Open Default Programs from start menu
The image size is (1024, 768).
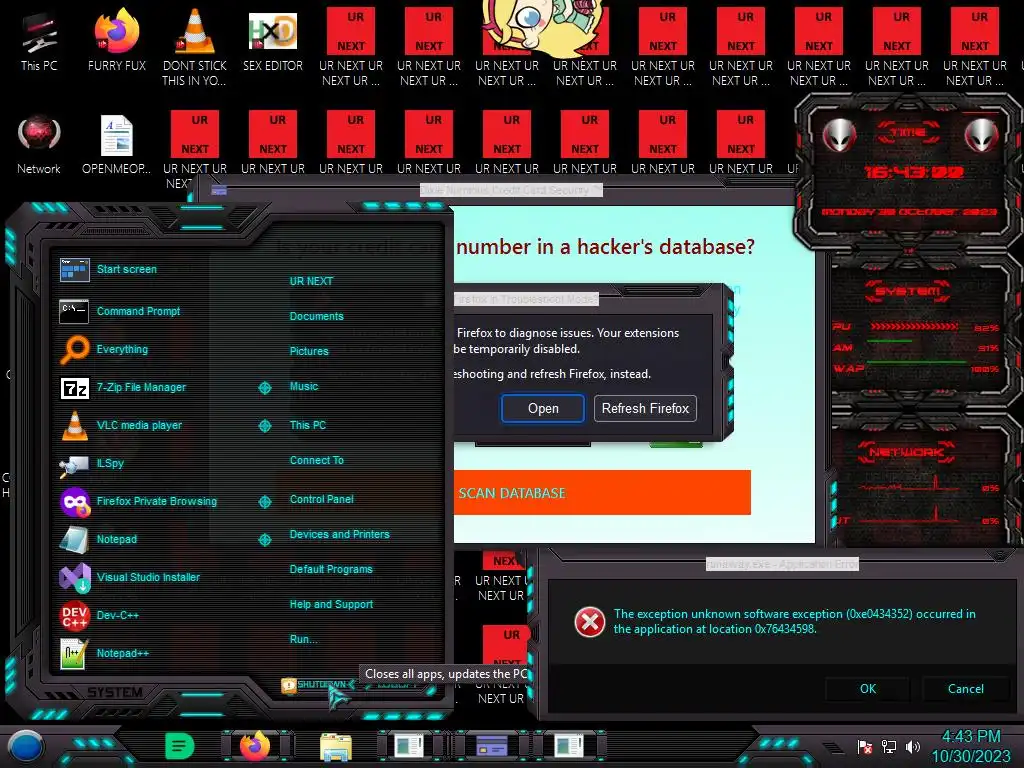[331, 569]
